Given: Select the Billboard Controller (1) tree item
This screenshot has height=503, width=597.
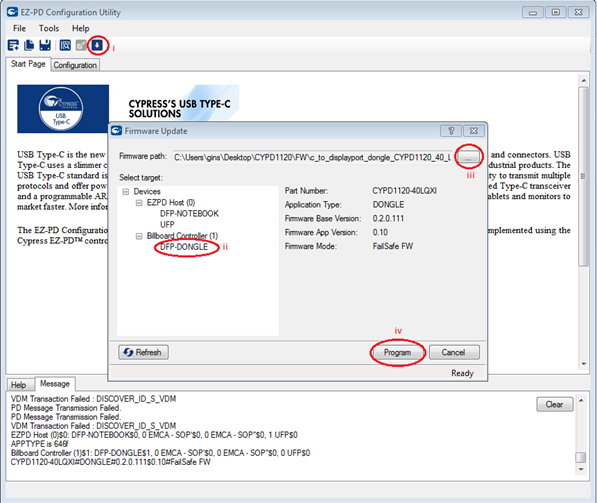Looking at the screenshot, I should coord(182,236).
